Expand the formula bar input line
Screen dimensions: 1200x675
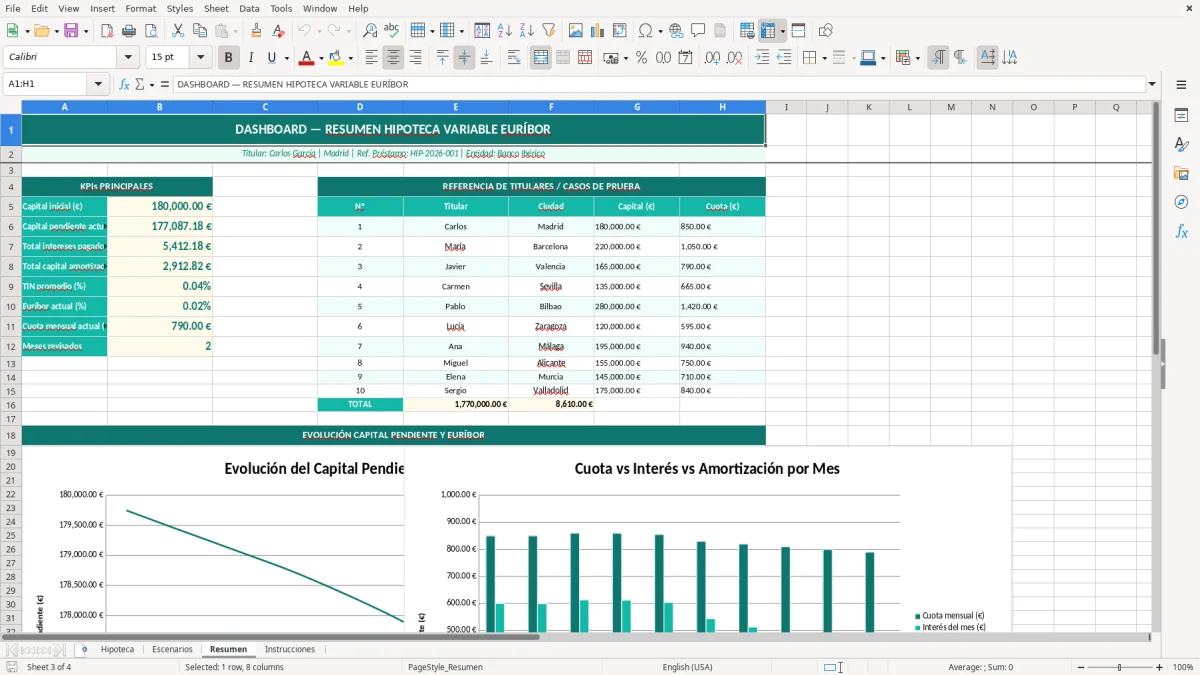1153,84
